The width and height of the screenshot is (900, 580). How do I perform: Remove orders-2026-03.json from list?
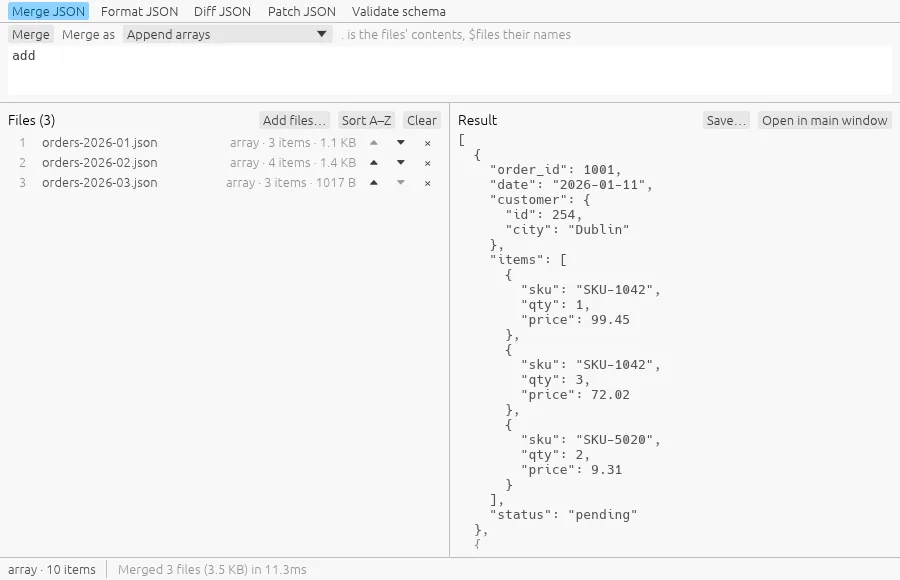click(x=428, y=183)
